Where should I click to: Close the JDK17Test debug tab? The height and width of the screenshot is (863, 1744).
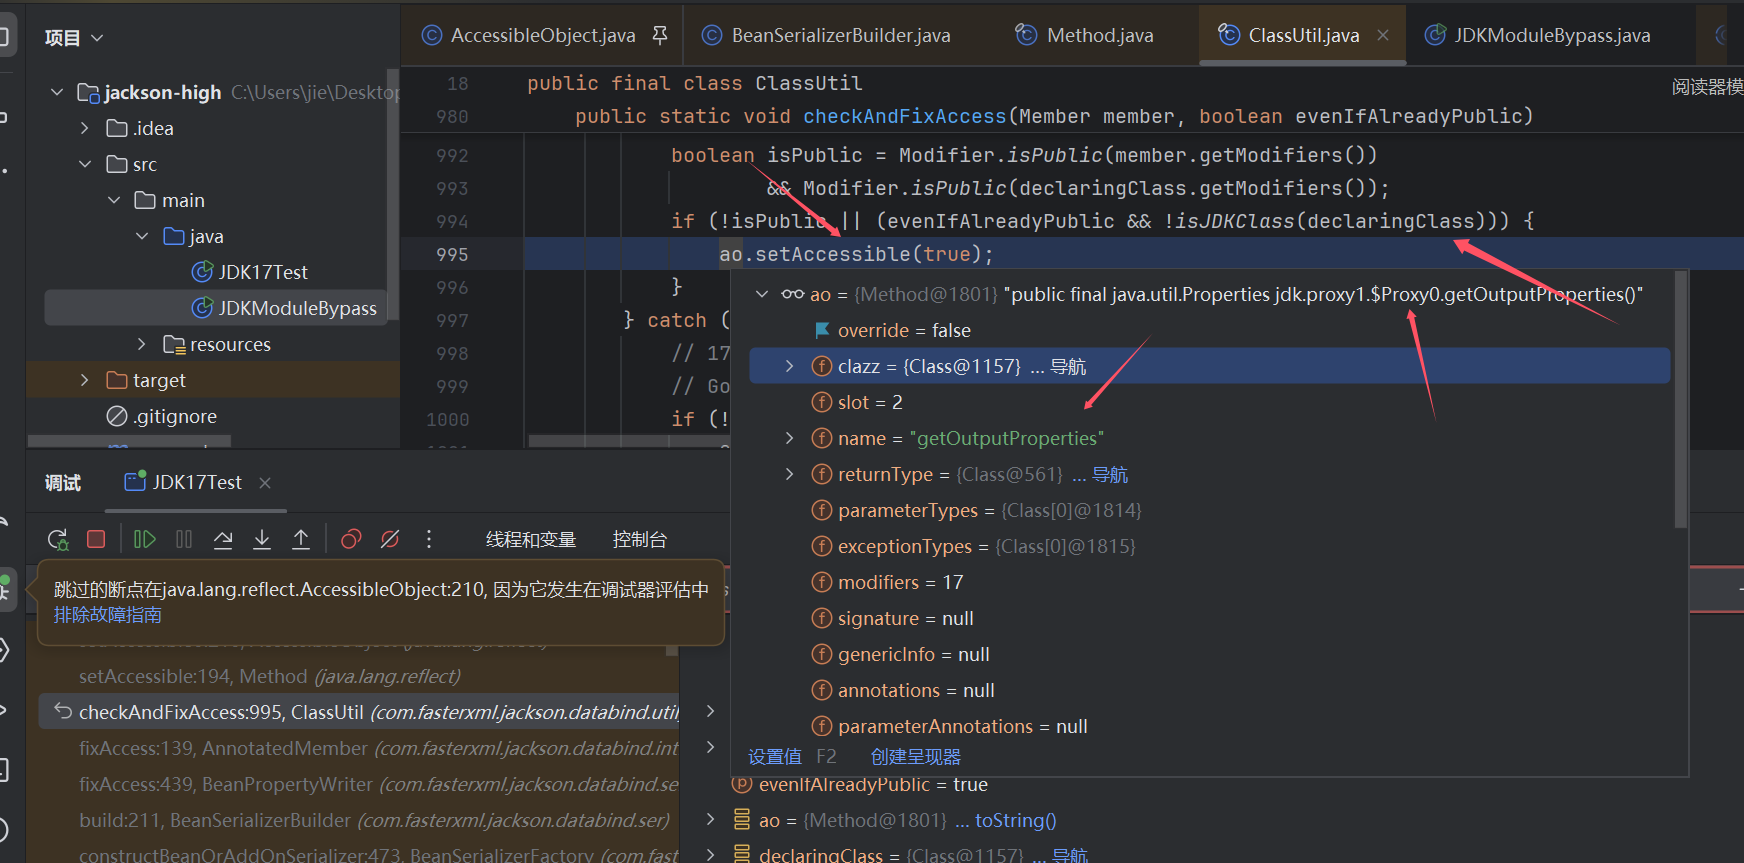tap(265, 483)
